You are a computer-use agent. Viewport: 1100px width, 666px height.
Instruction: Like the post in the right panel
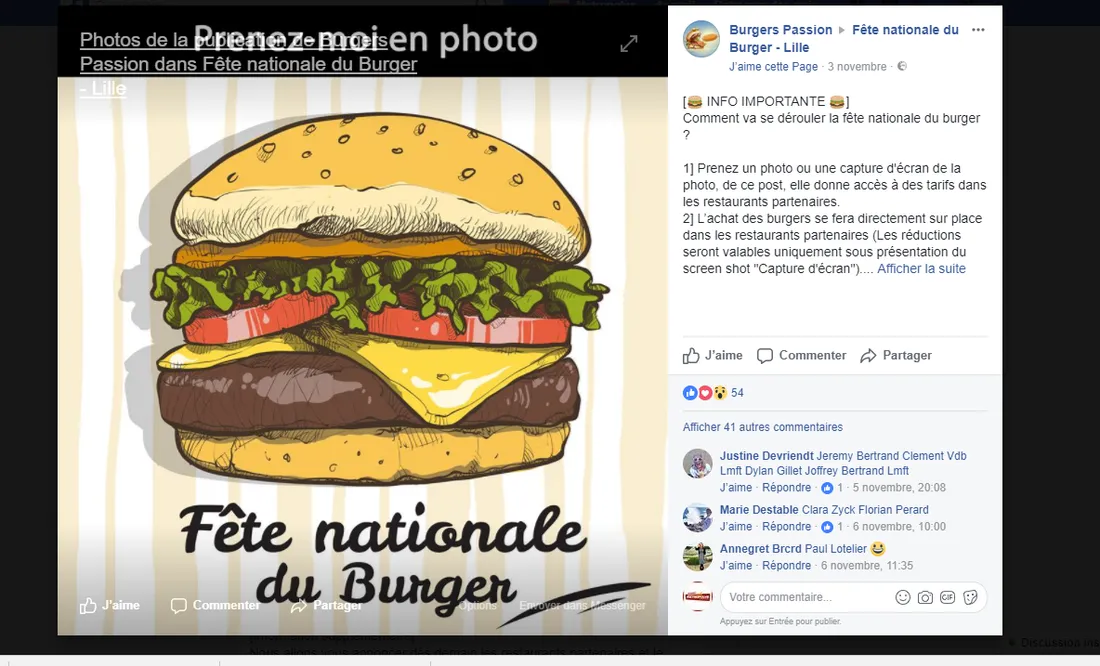click(713, 355)
